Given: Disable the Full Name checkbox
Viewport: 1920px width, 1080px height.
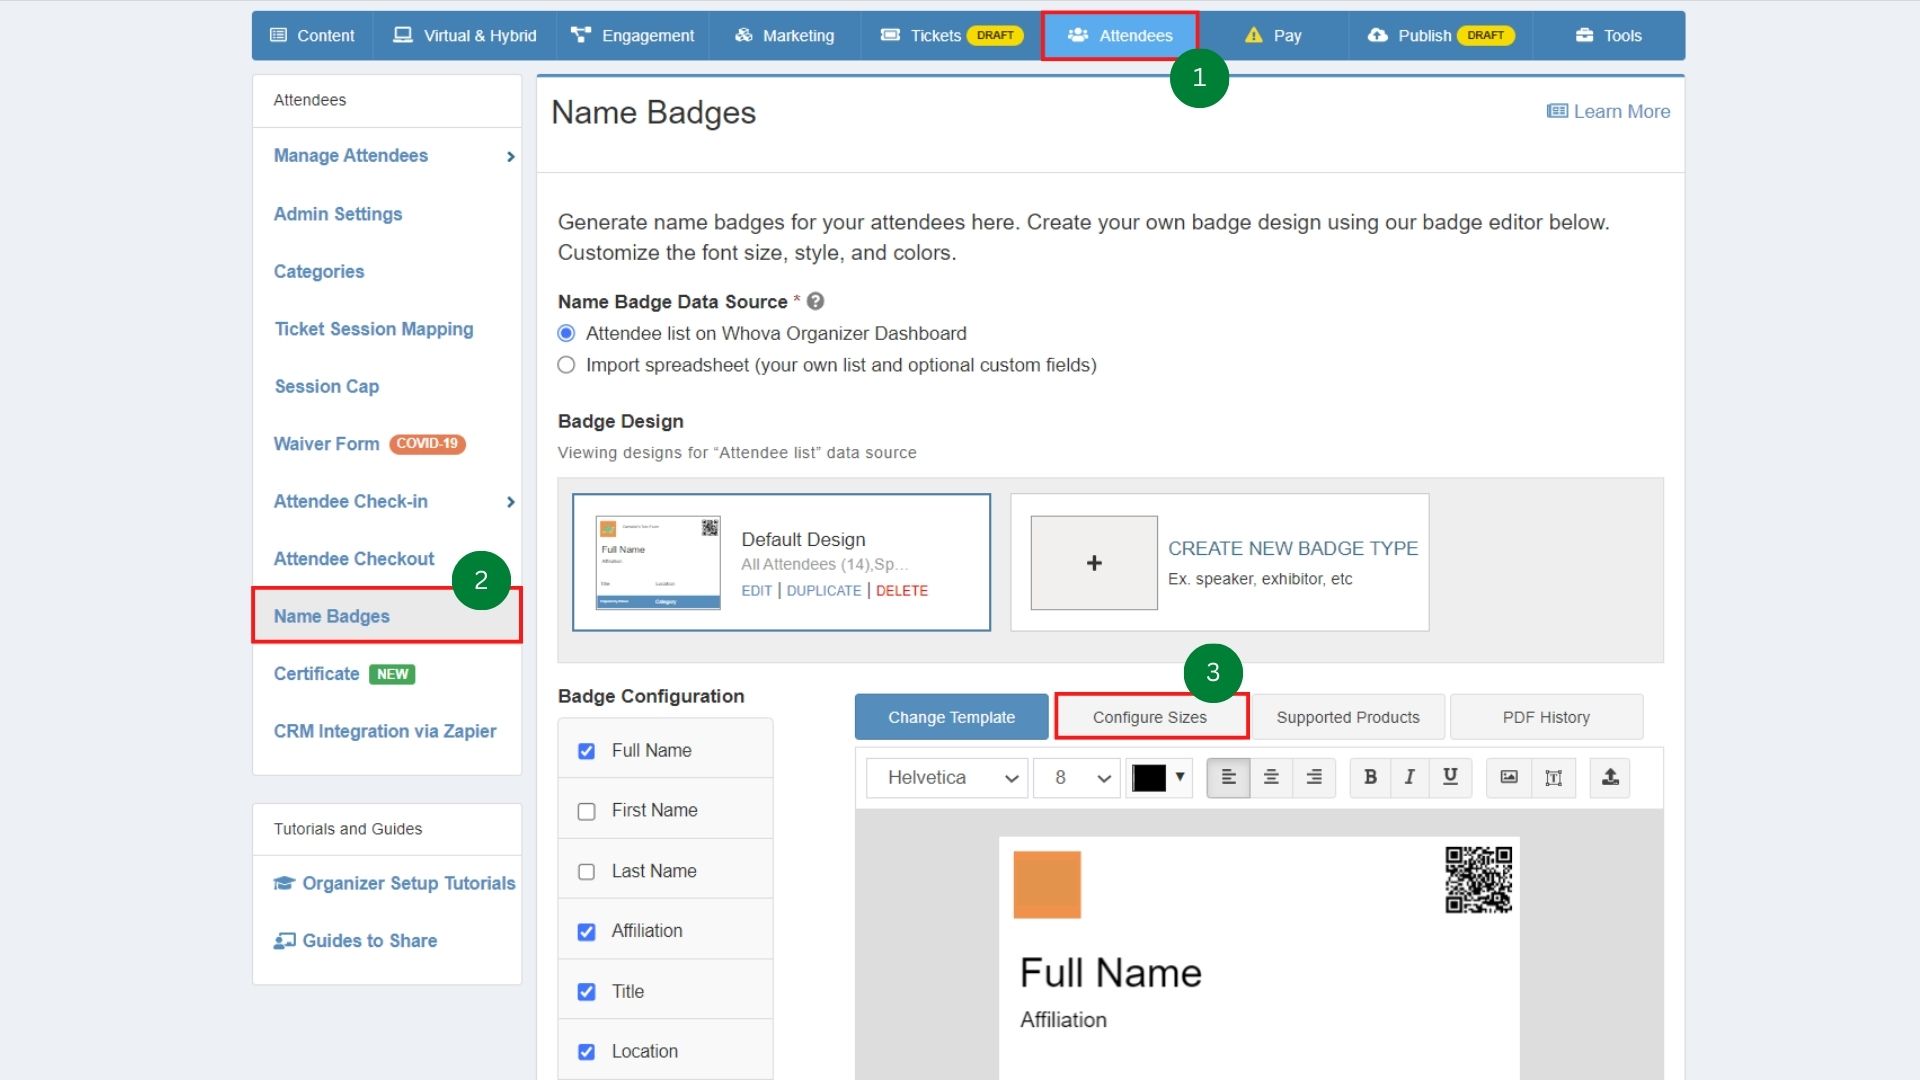Looking at the screenshot, I should (x=586, y=751).
